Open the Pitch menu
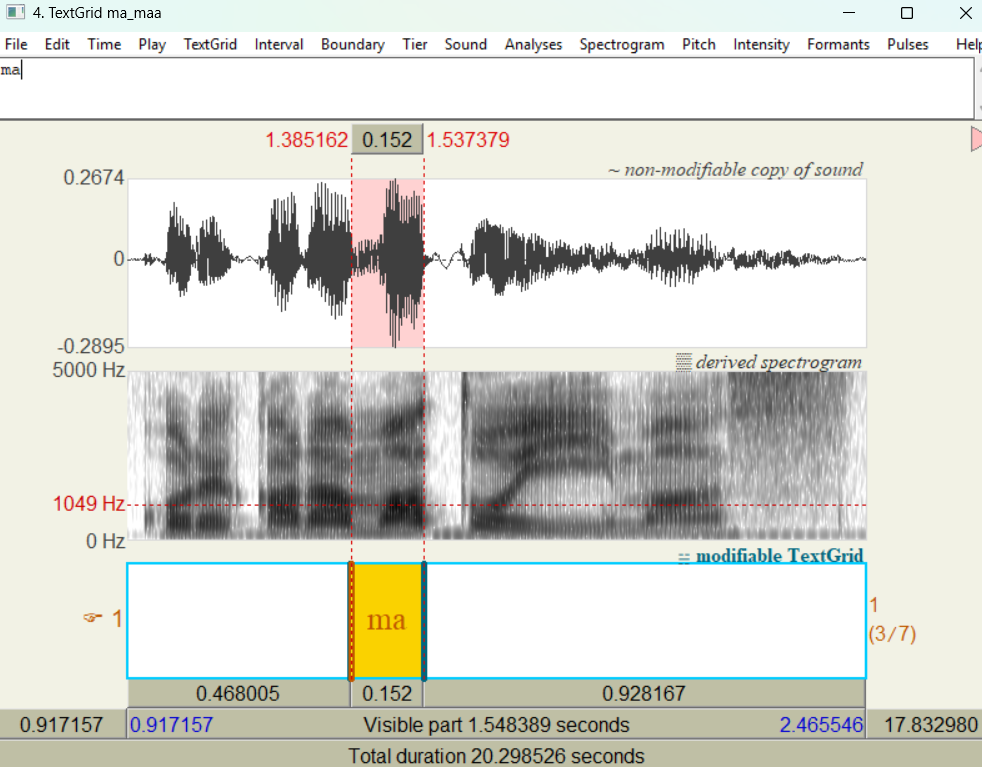The image size is (982, 767). click(699, 44)
